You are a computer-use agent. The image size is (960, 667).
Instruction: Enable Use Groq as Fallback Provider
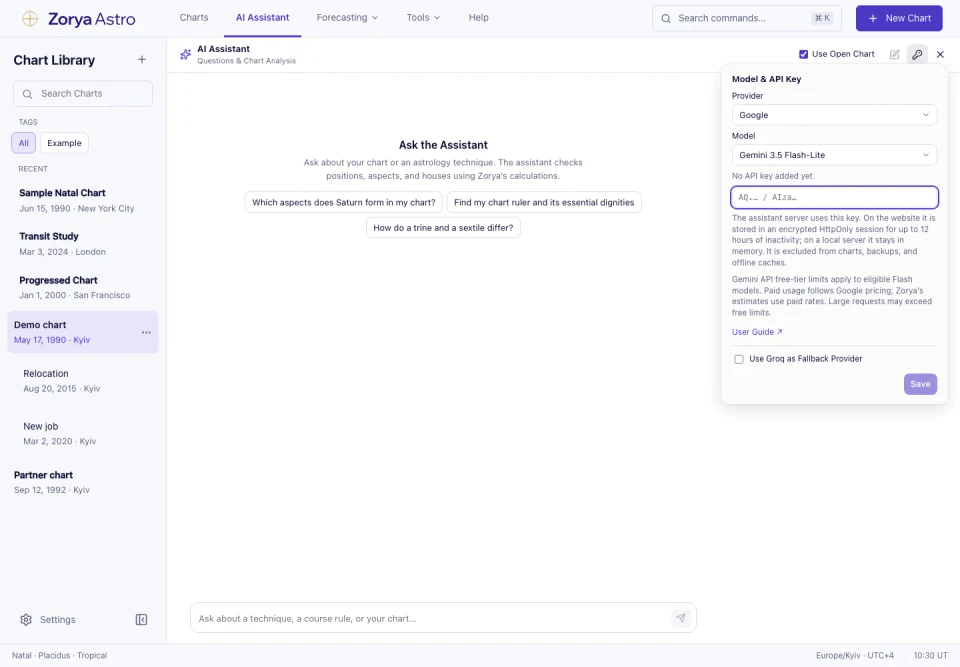click(739, 359)
